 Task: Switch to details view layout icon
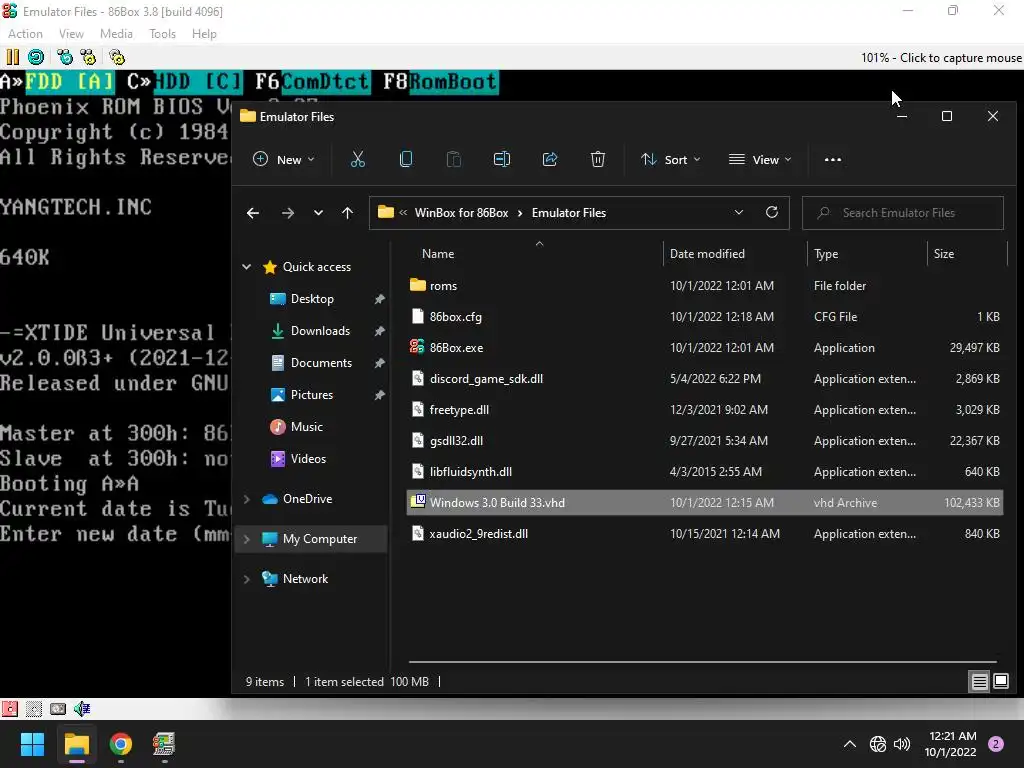point(980,682)
